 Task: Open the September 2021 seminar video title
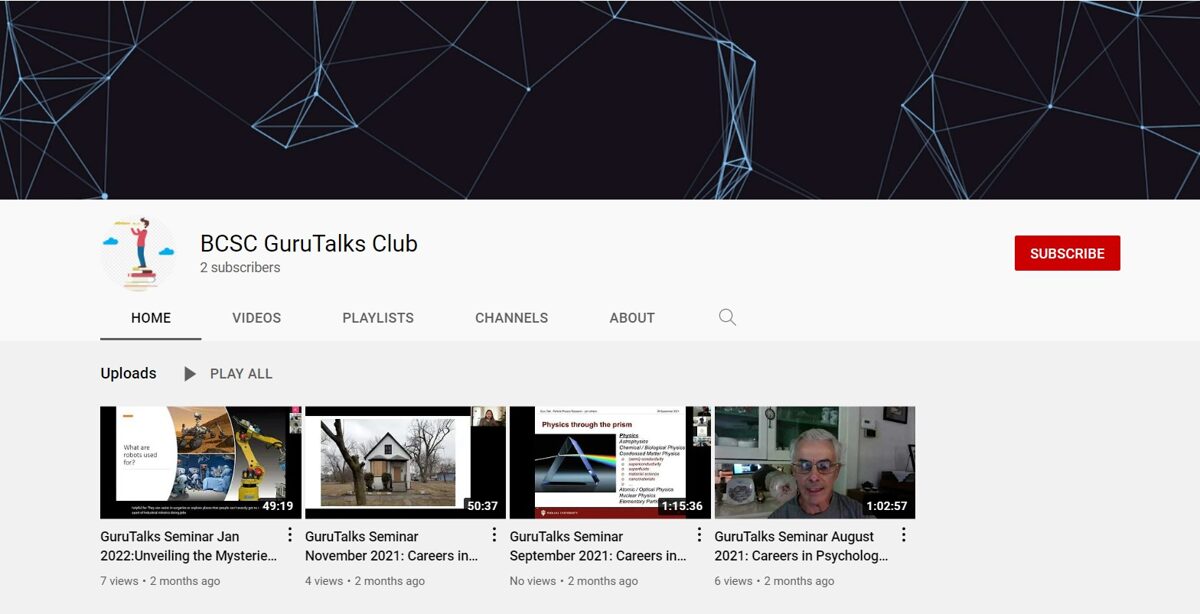click(598, 546)
